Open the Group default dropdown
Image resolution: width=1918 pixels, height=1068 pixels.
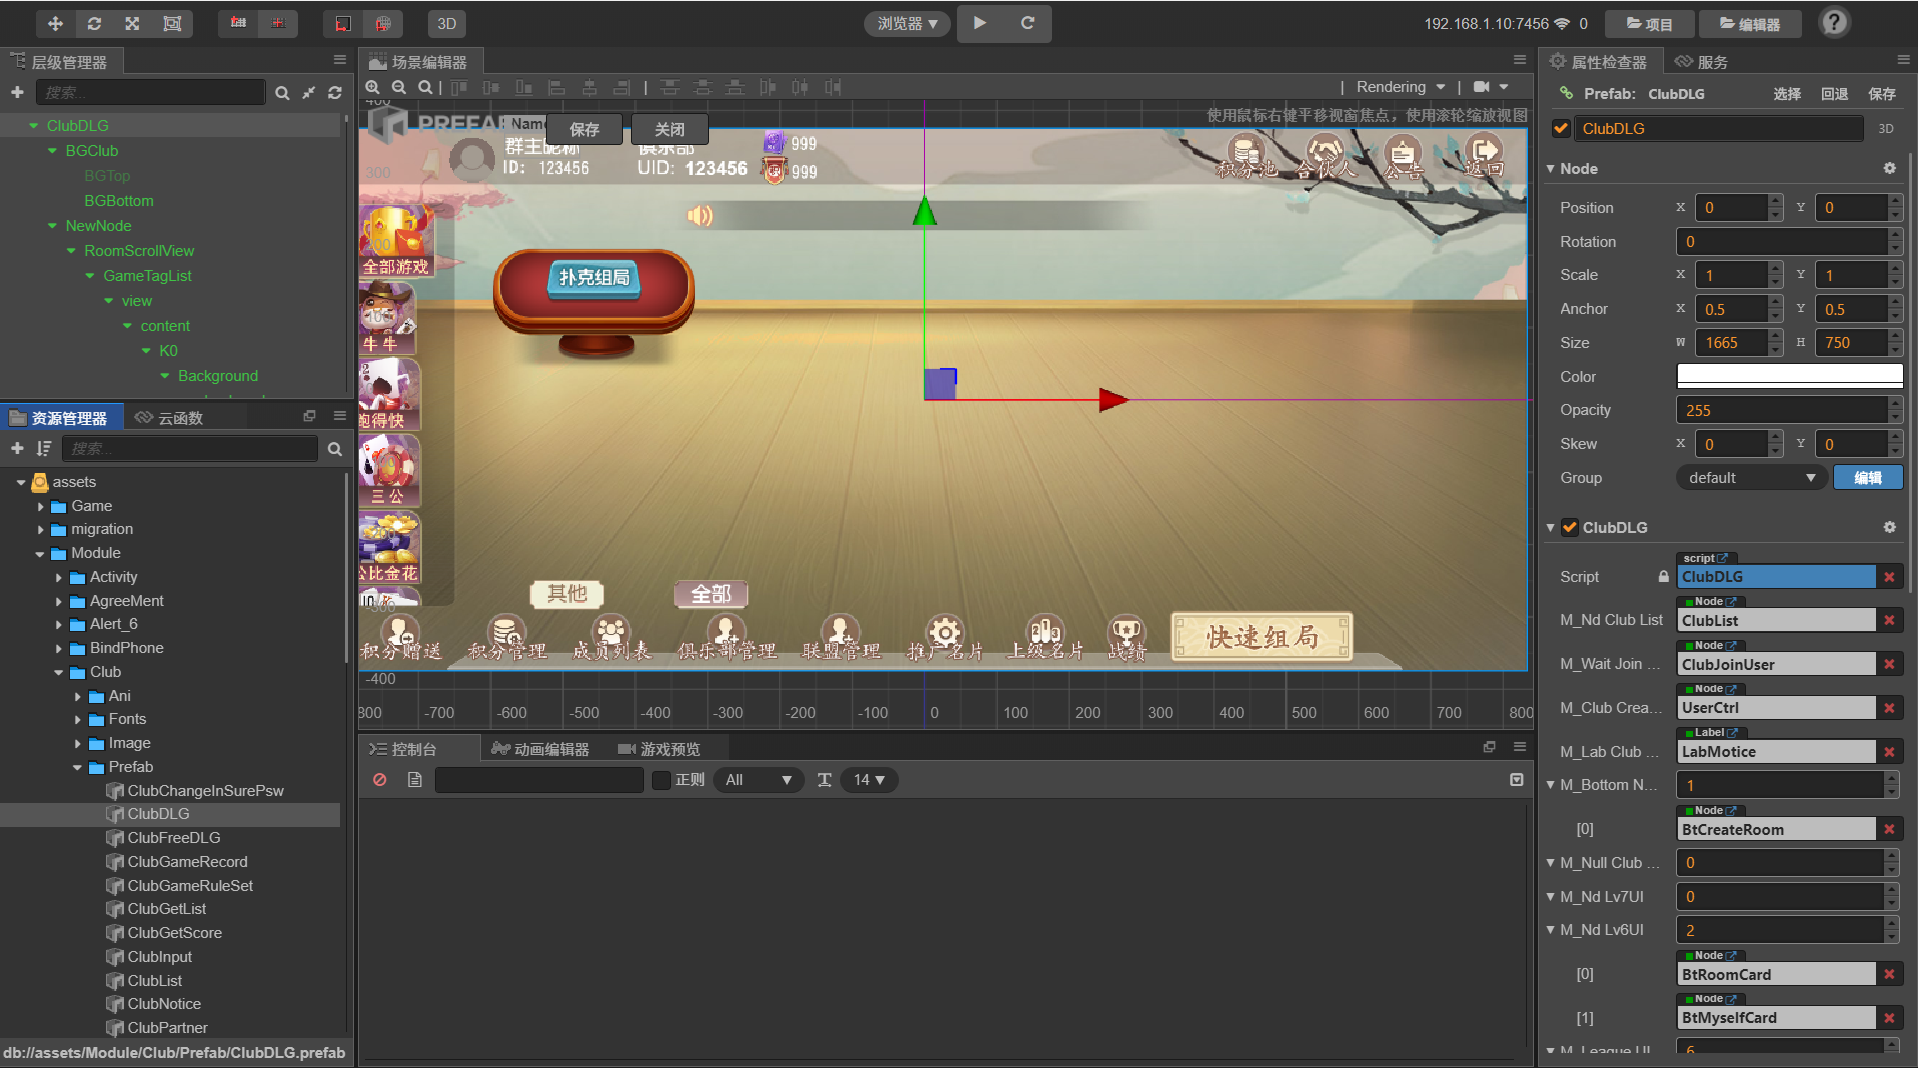point(1752,478)
